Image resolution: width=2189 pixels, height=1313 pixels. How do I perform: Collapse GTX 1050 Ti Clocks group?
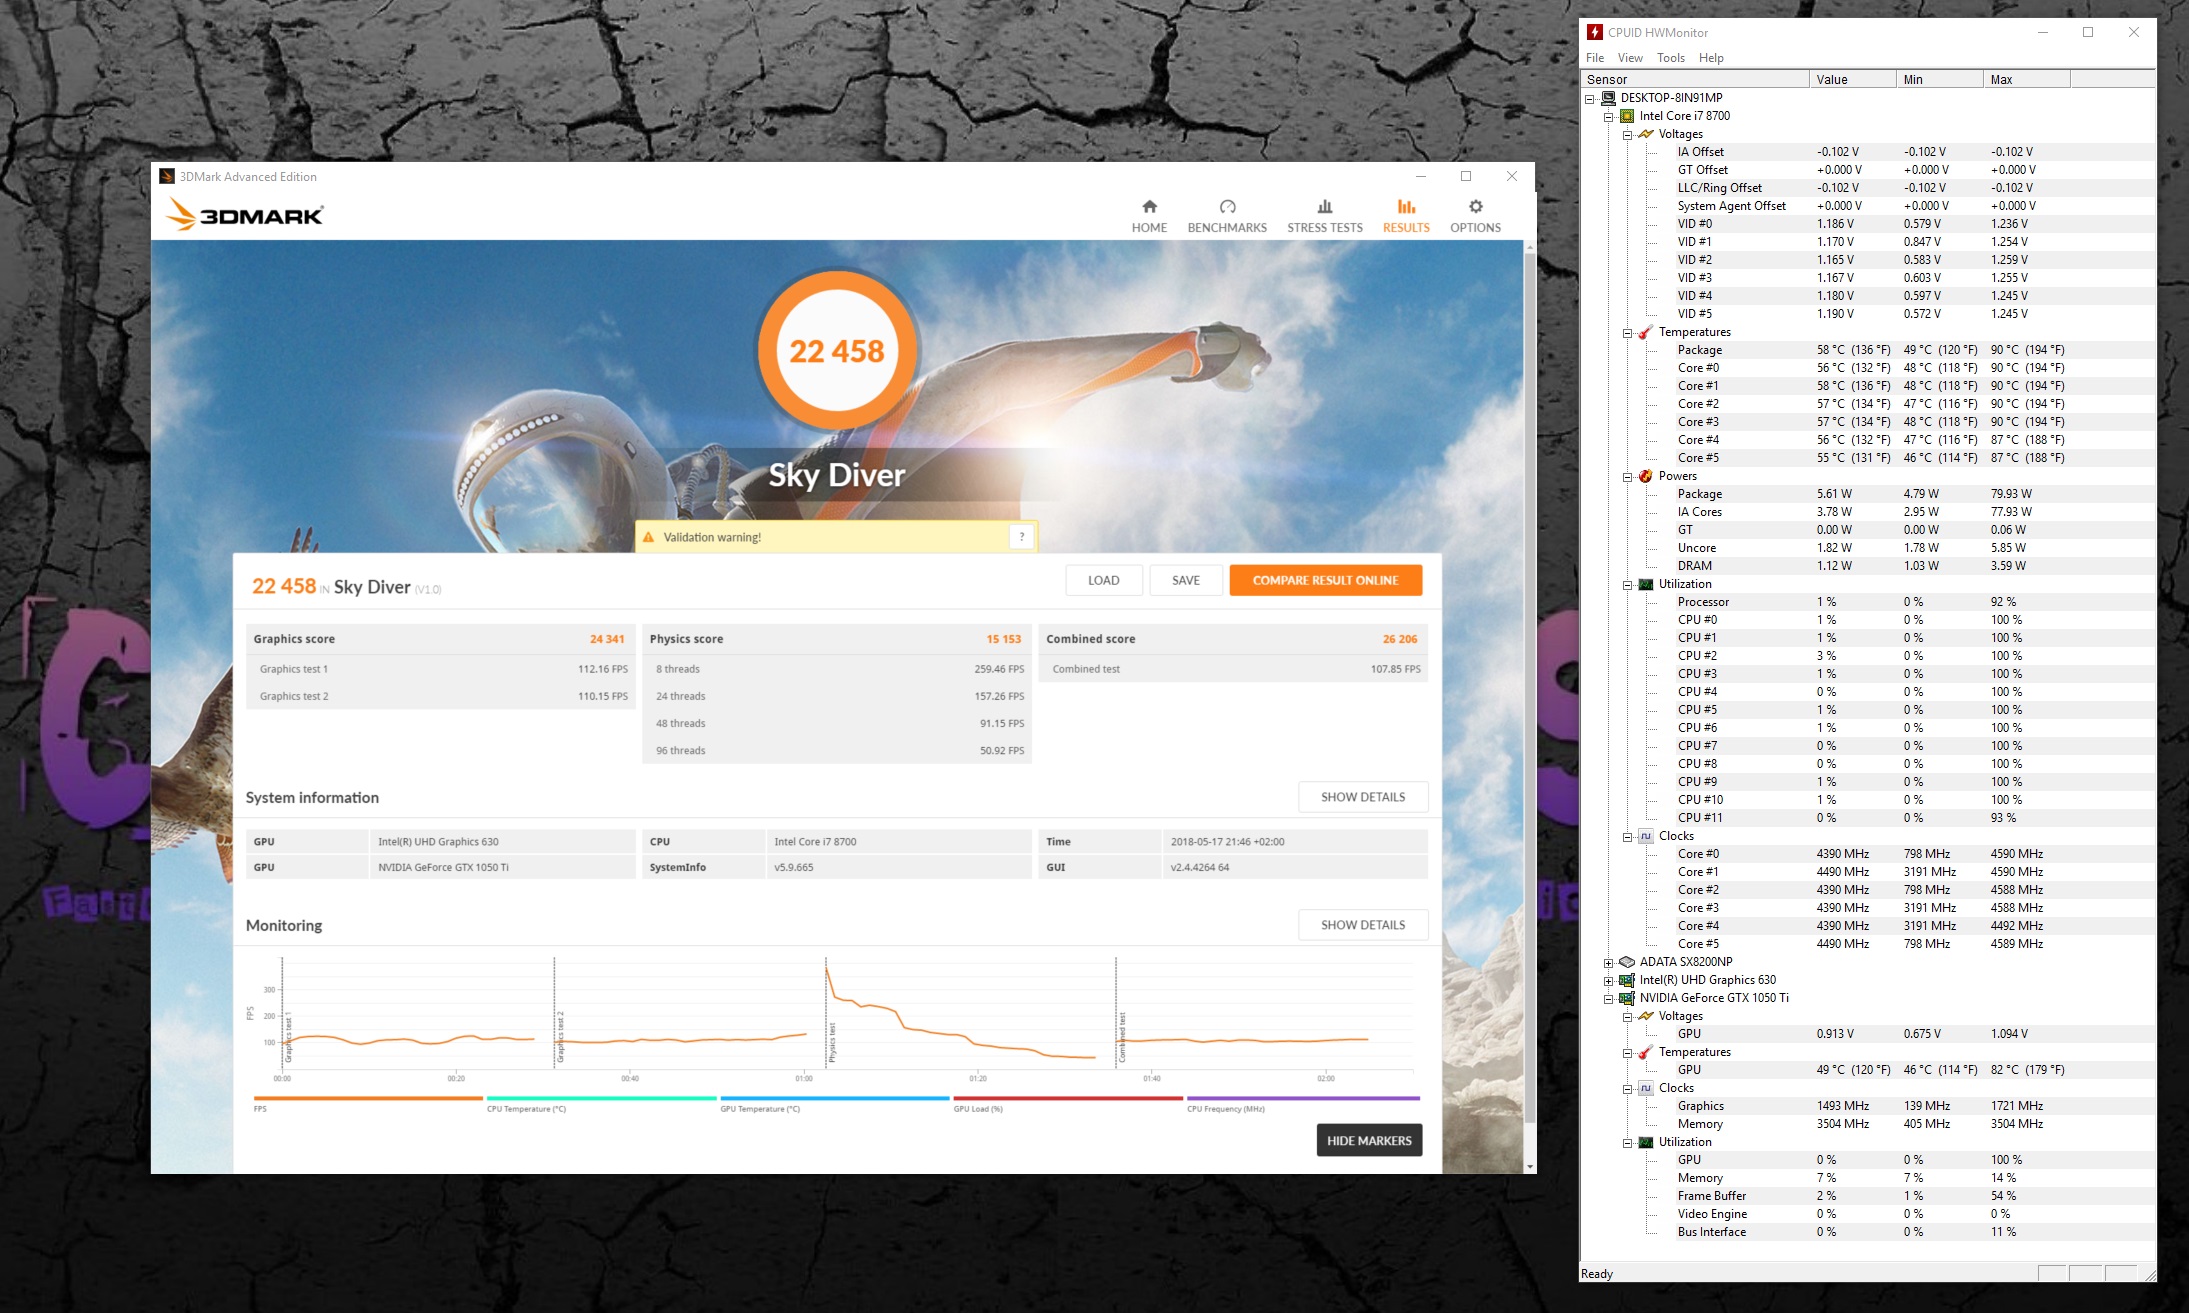(x=1627, y=1088)
